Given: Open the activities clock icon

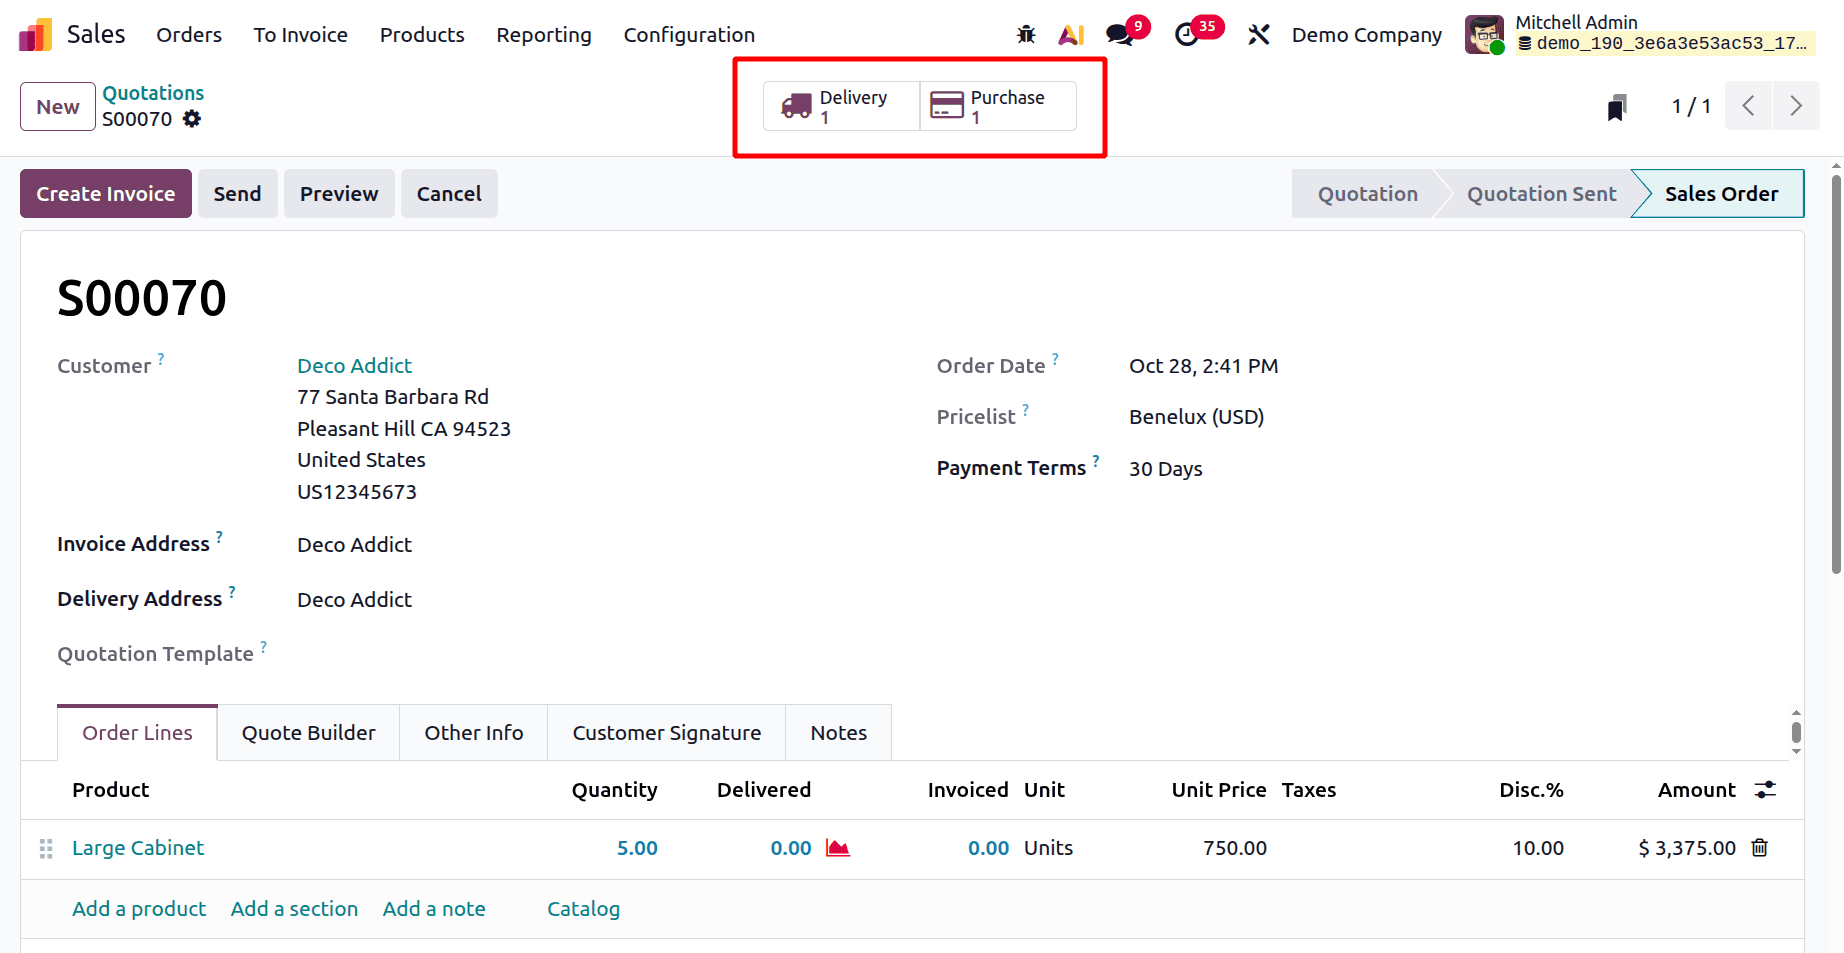Looking at the screenshot, I should (1190, 33).
